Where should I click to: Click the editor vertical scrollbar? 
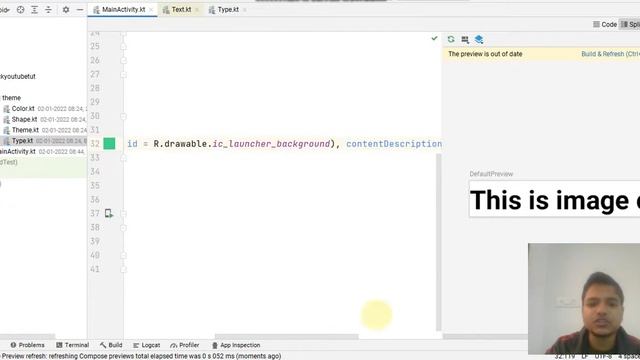click(439, 242)
